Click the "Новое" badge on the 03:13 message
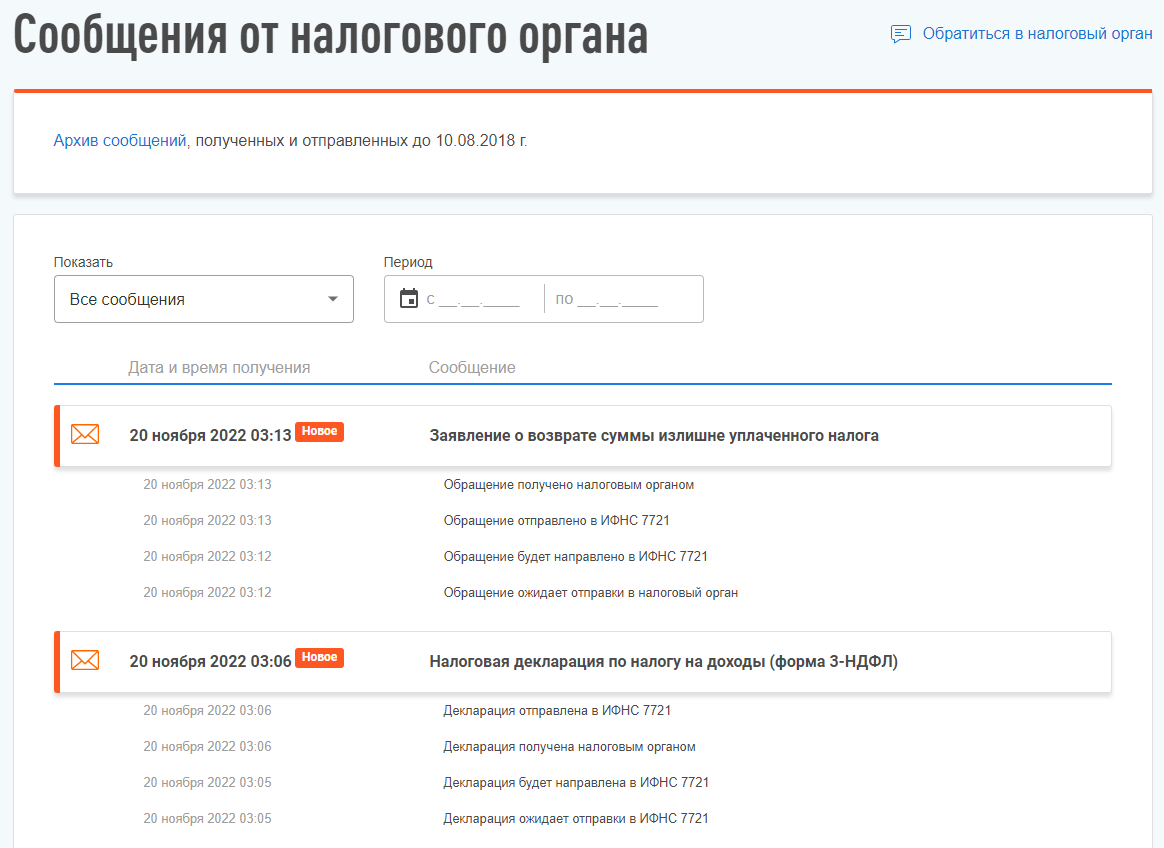This screenshot has height=848, width=1164. pos(319,432)
